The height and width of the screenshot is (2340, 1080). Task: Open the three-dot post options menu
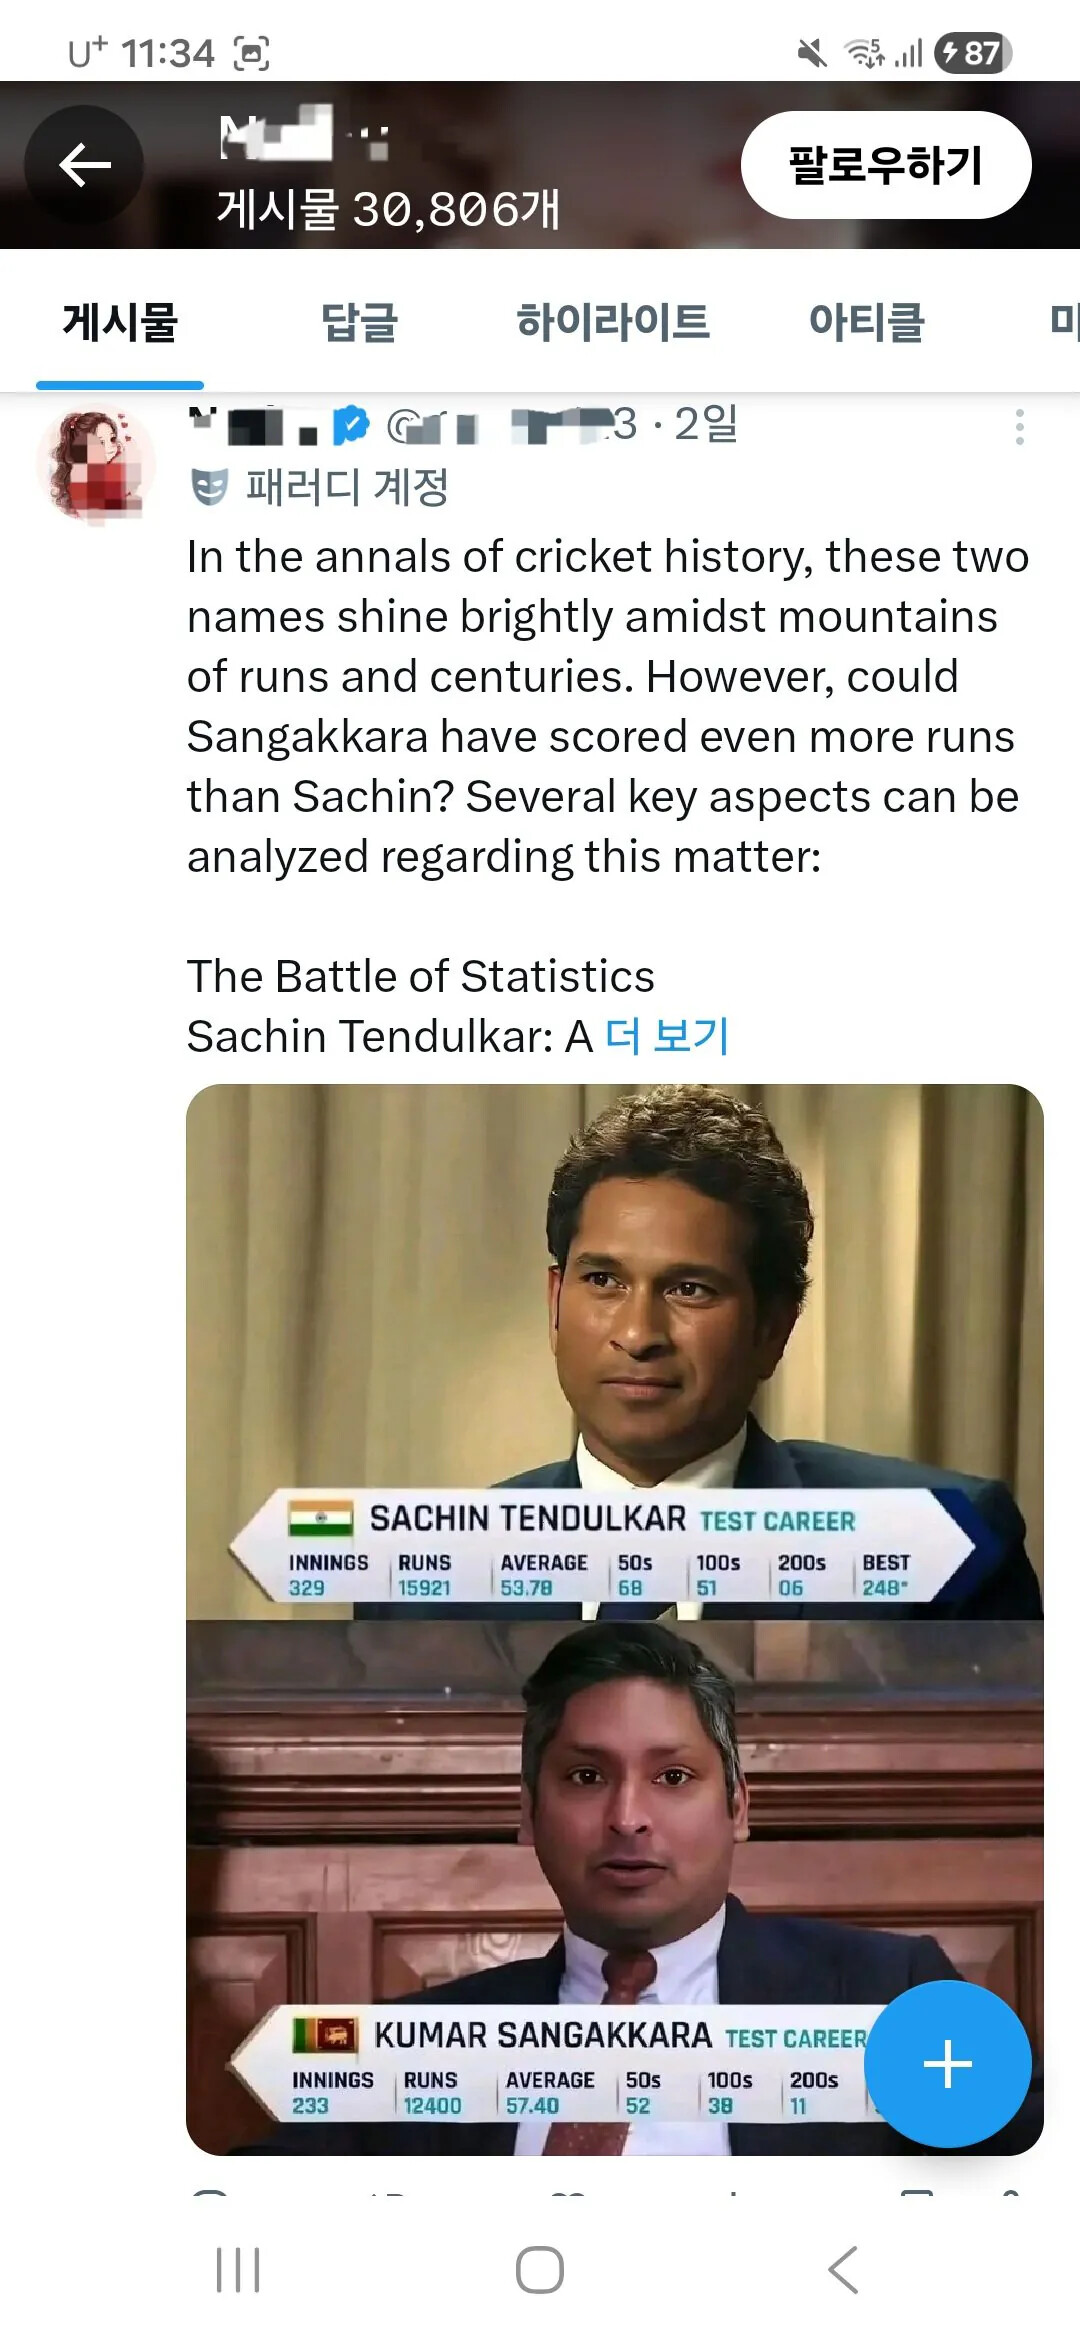1019,427
